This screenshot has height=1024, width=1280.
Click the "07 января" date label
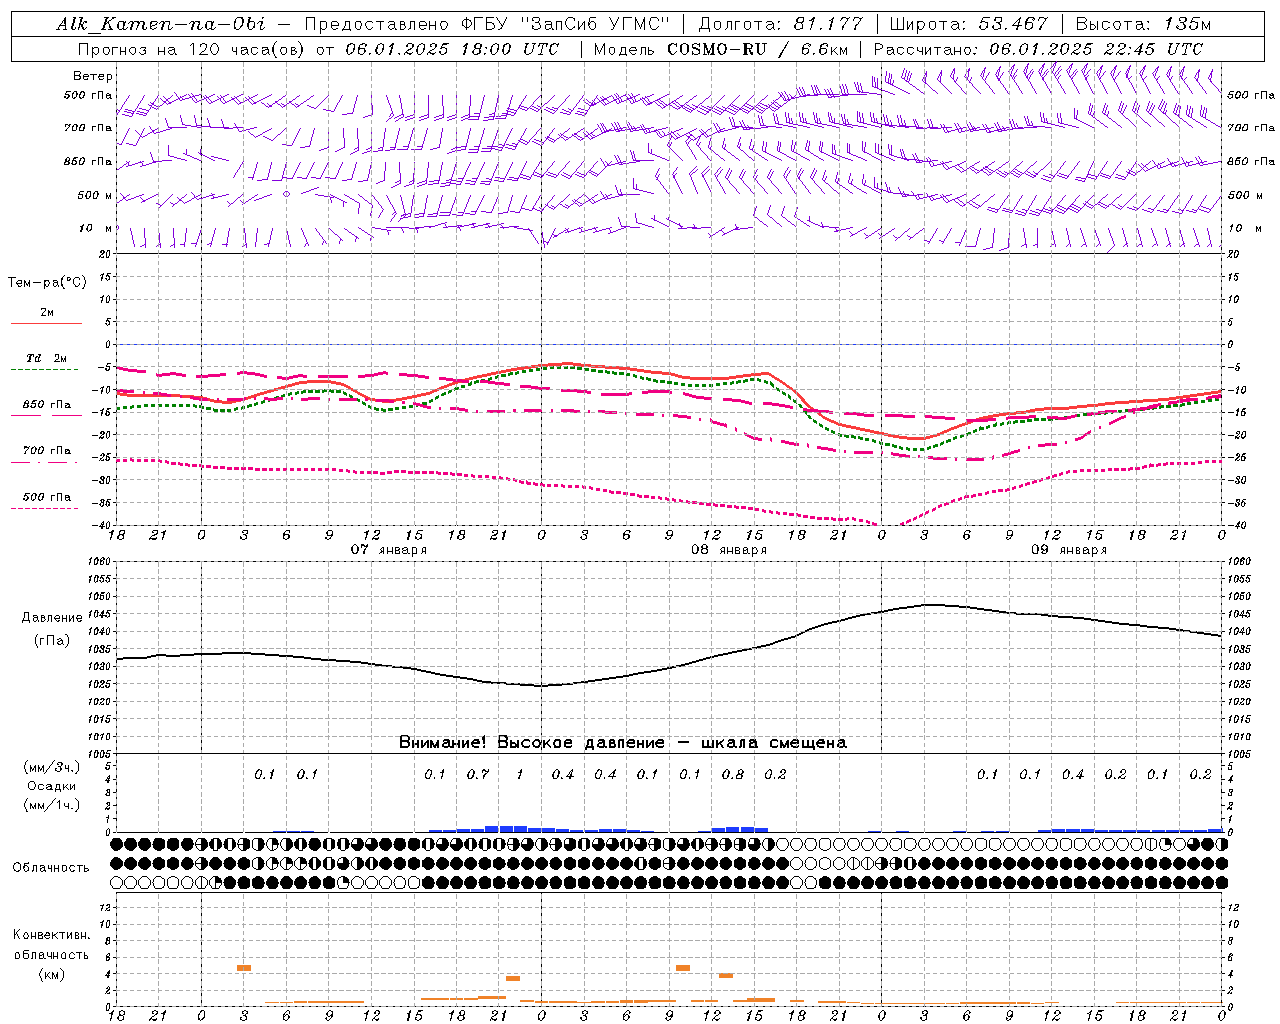point(388,549)
